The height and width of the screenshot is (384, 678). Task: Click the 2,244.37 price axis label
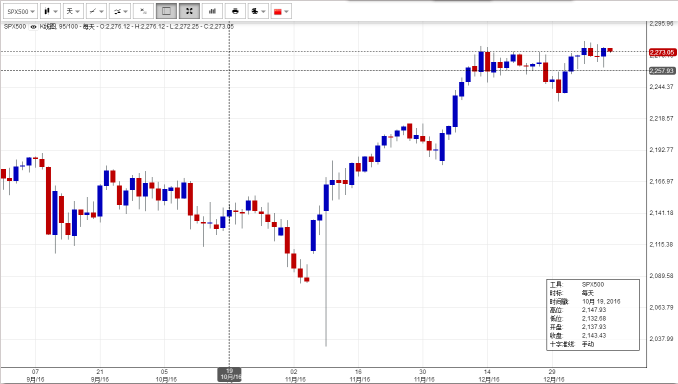pos(662,87)
